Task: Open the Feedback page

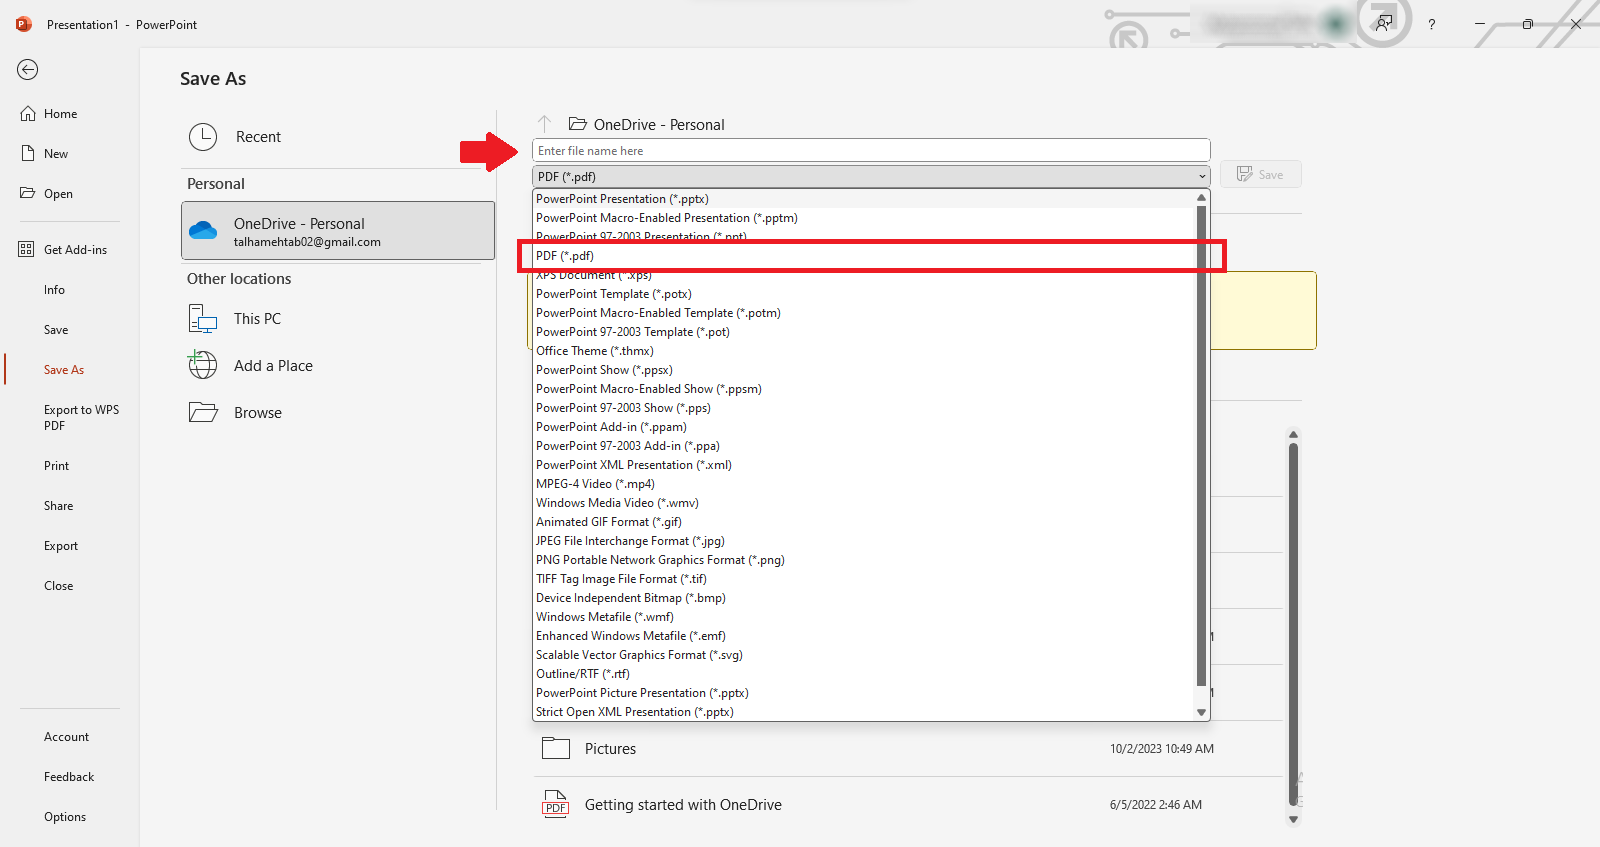Action: coord(69,777)
